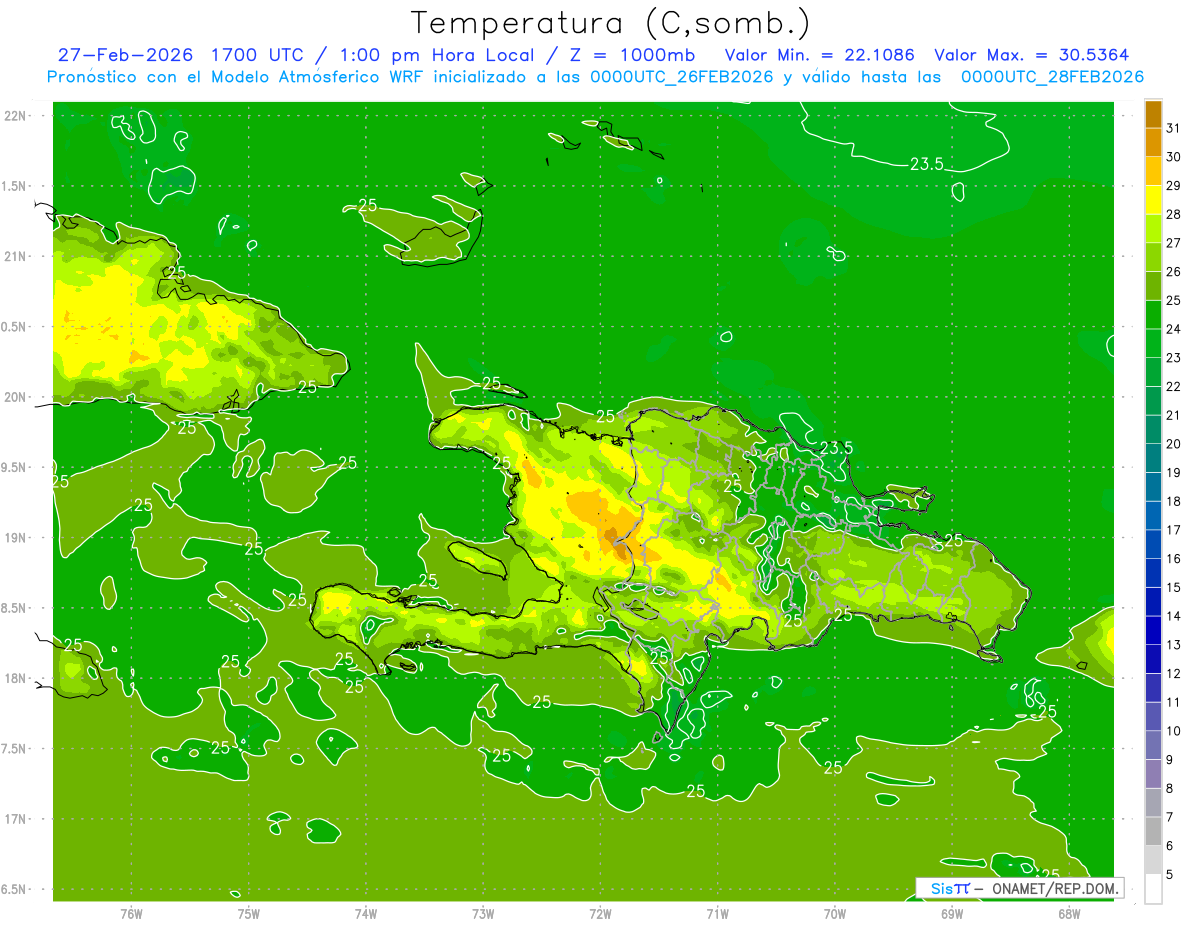Click the '68W' longitude axis label
This screenshot has height=927, width=1200.
1069,913
